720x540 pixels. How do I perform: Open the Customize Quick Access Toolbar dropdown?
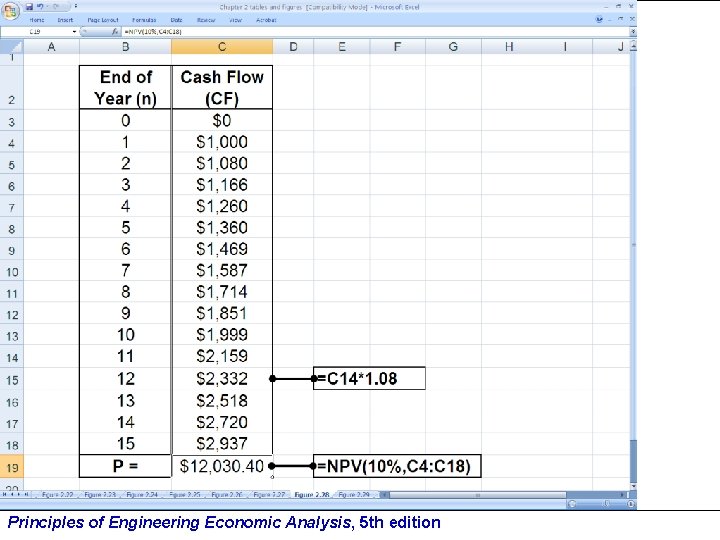pos(76,6)
